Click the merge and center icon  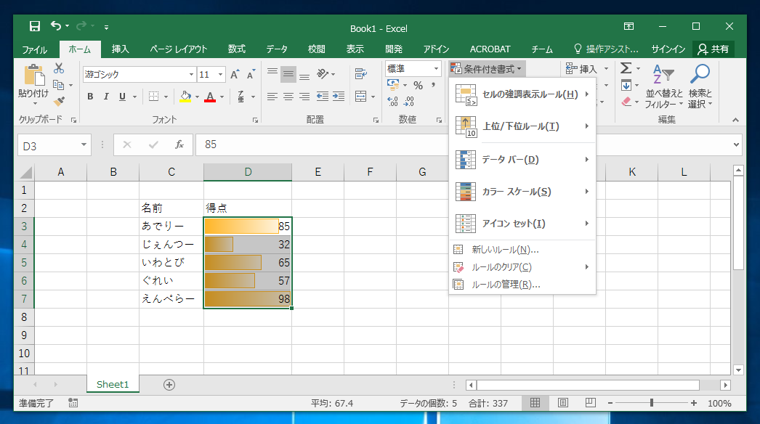pyautogui.click(x=361, y=96)
